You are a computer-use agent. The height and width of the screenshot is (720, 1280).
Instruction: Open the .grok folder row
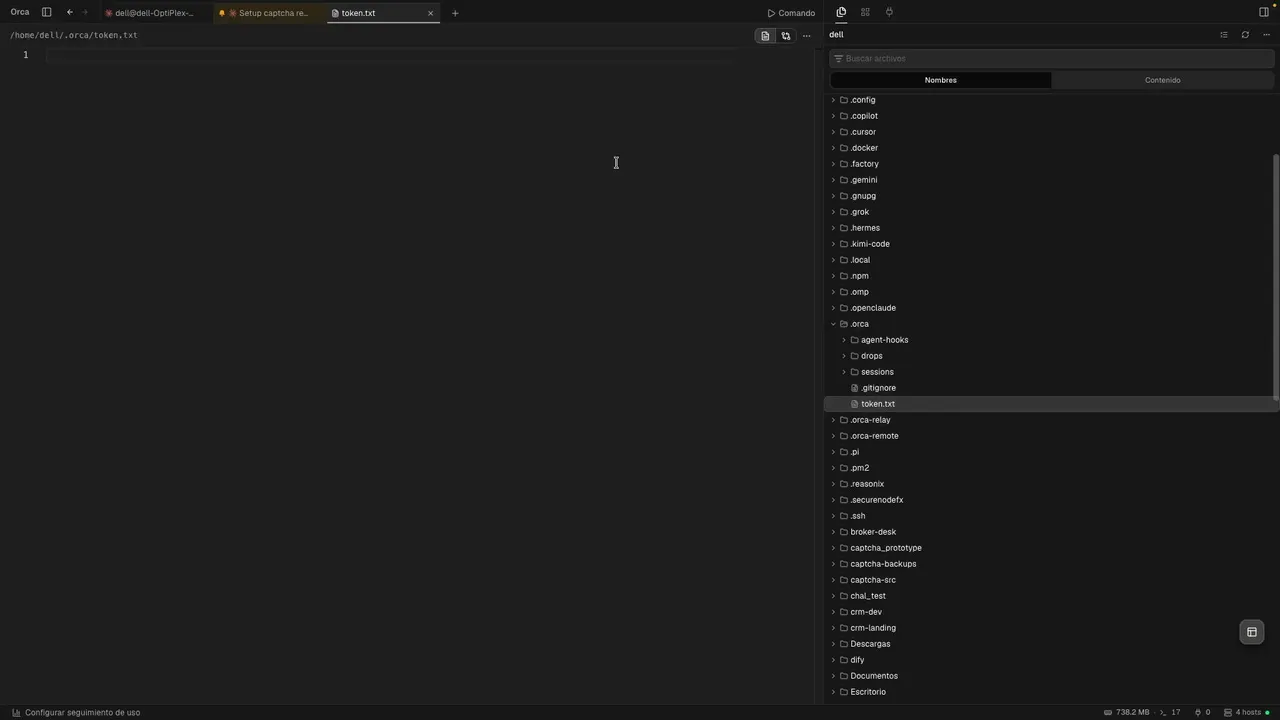(x=1047, y=212)
